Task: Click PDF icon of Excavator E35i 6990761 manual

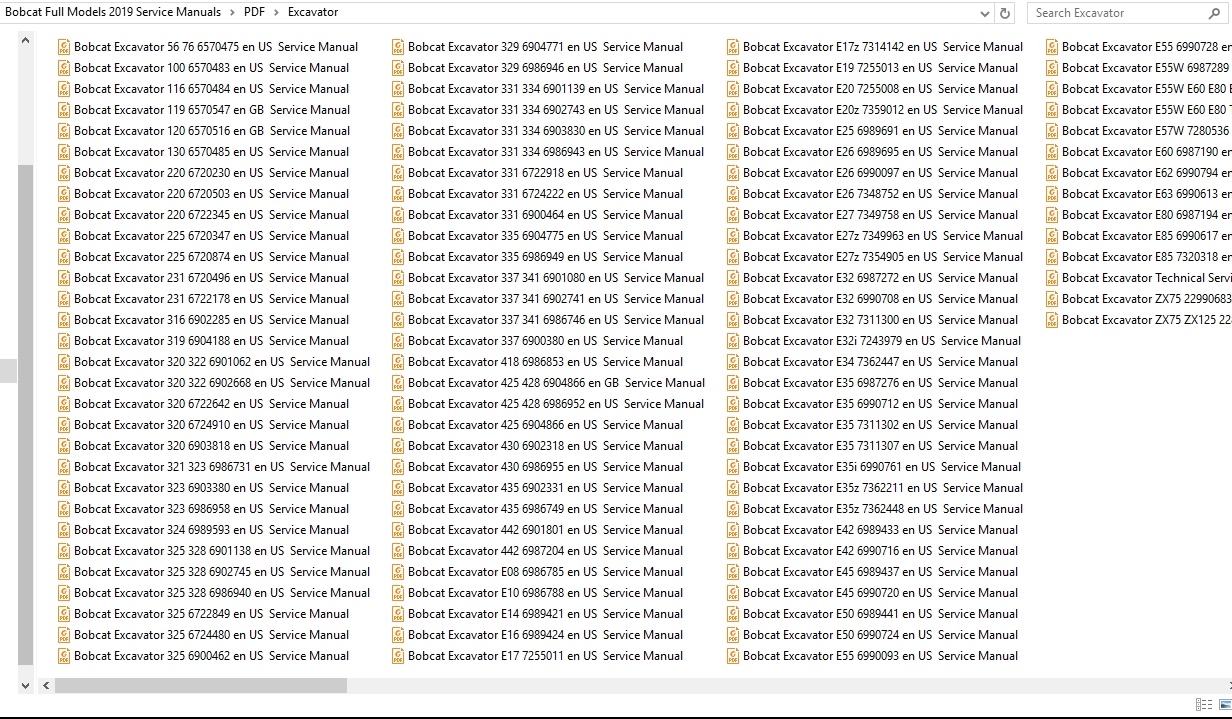Action: 733,467
